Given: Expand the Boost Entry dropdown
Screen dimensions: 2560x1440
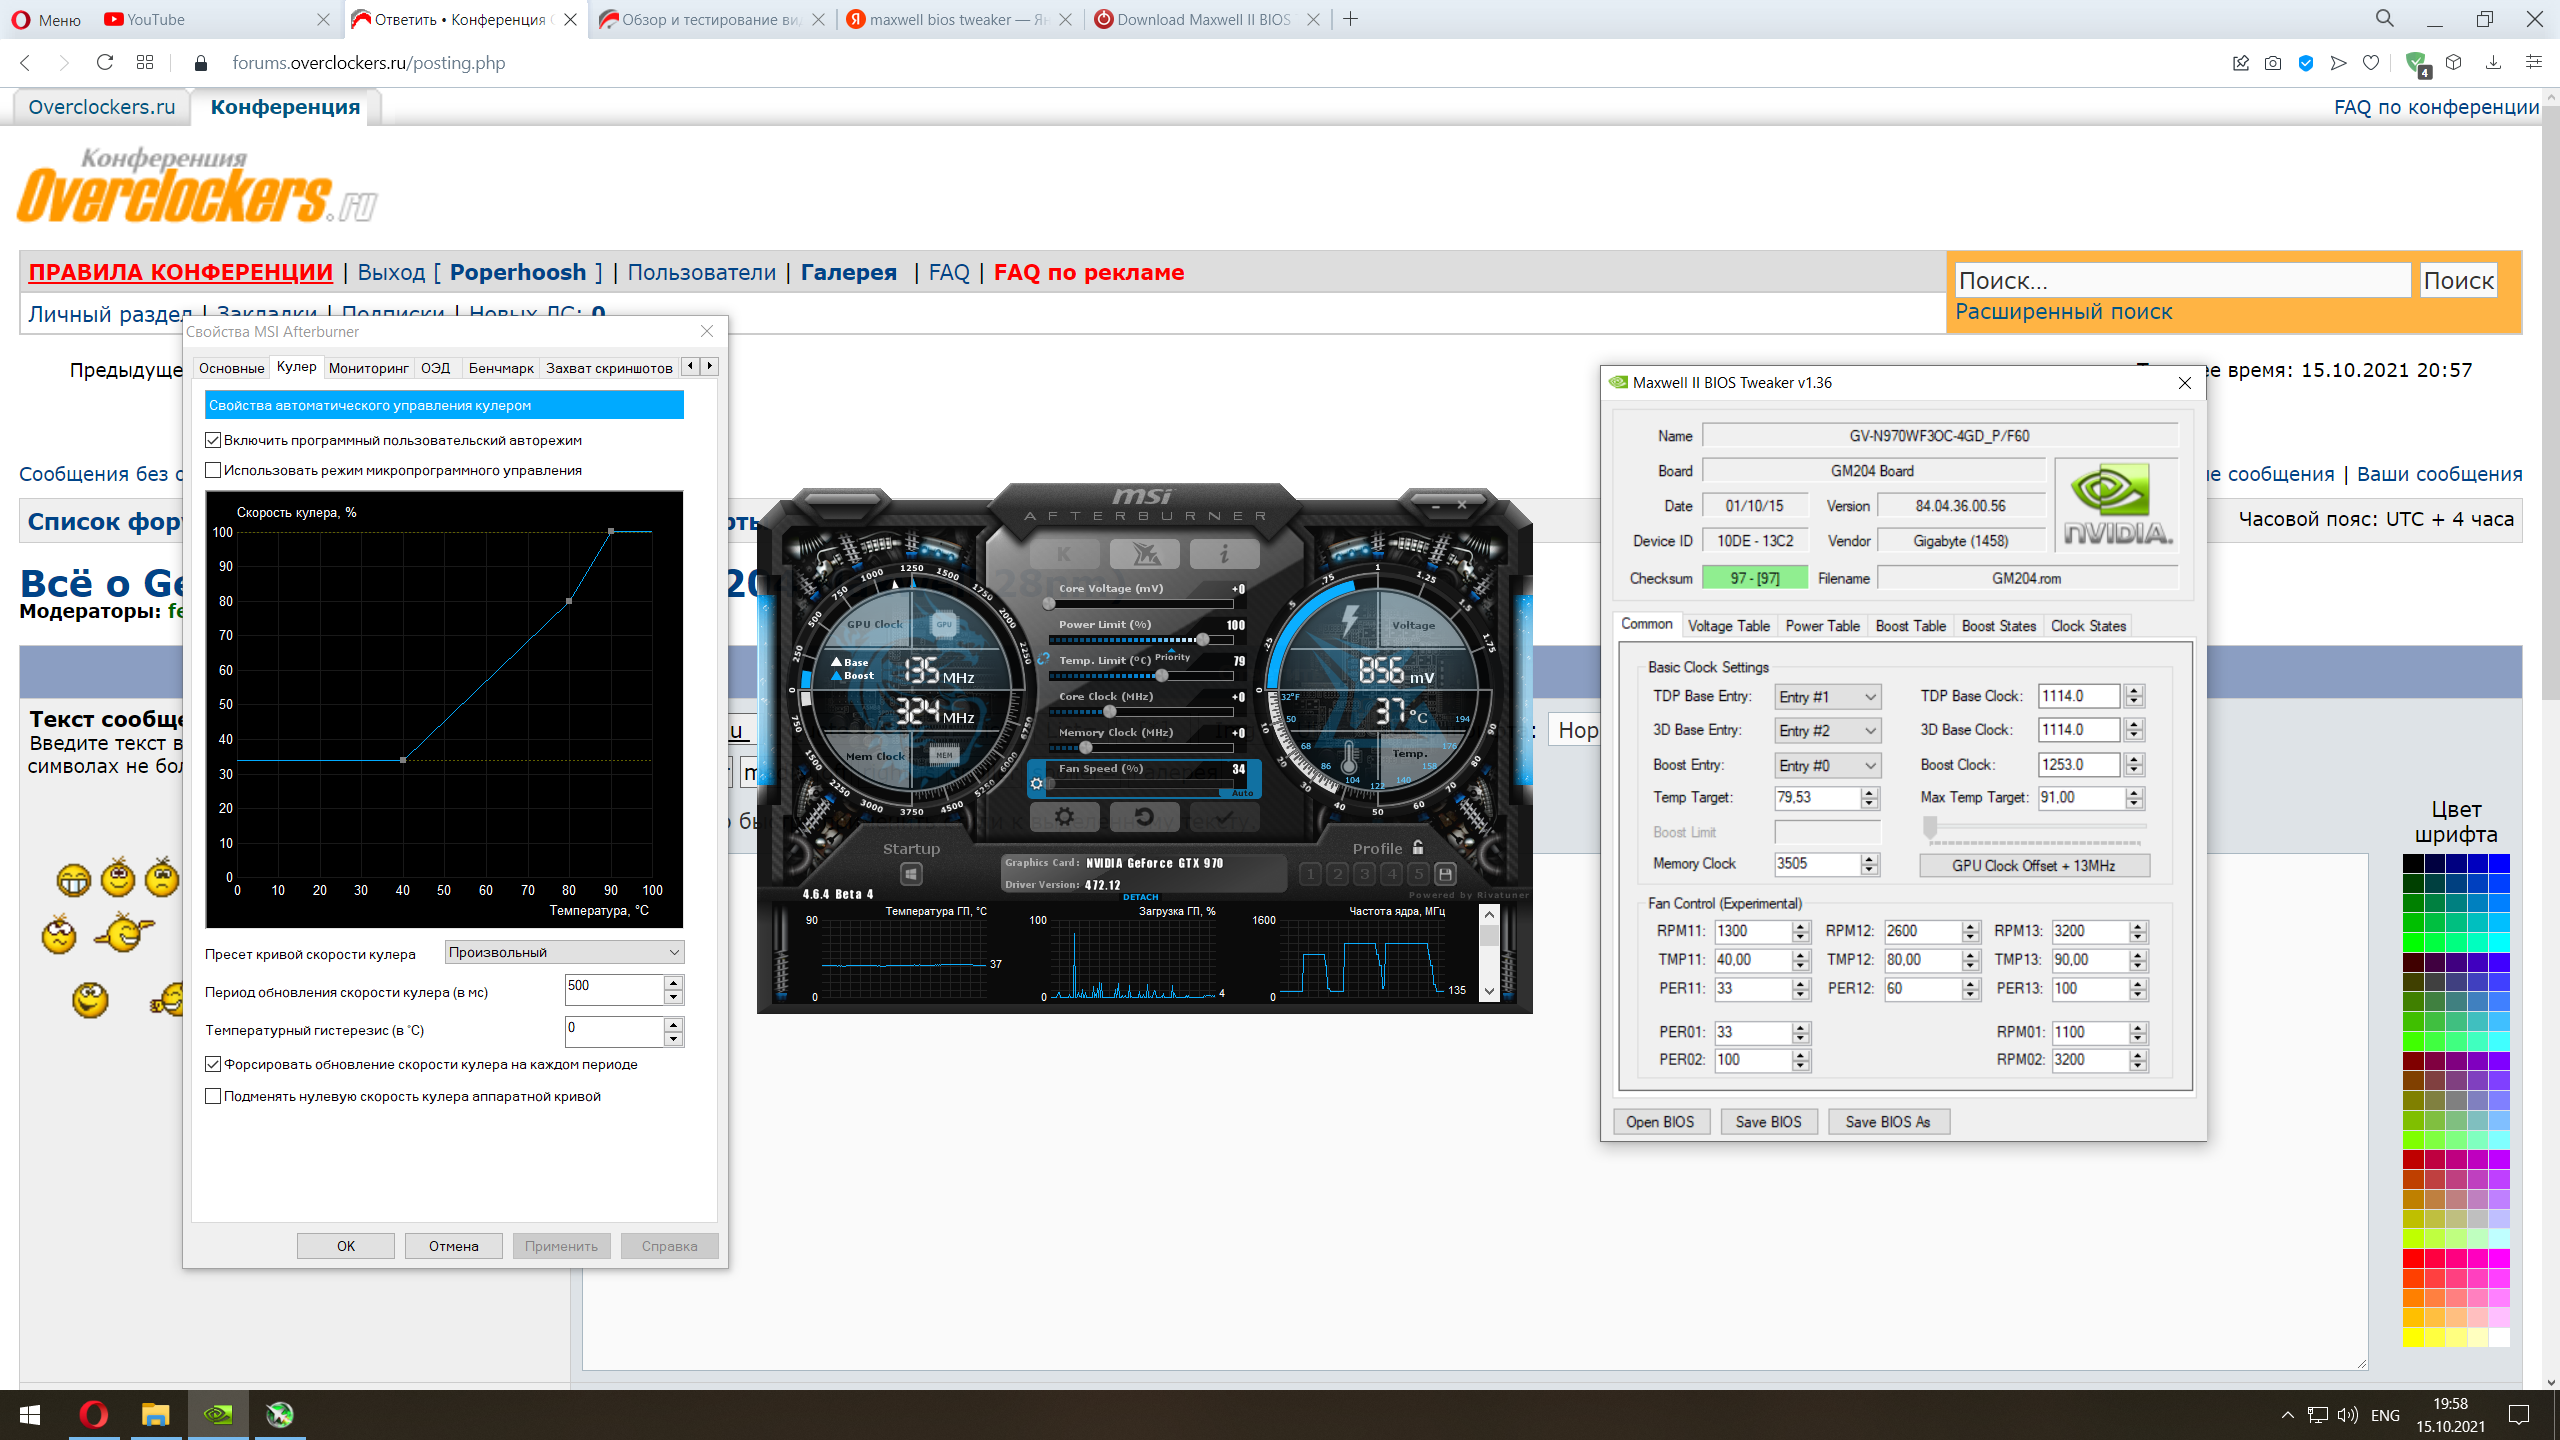Looking at the screenshot, I should click(1828, 765).
